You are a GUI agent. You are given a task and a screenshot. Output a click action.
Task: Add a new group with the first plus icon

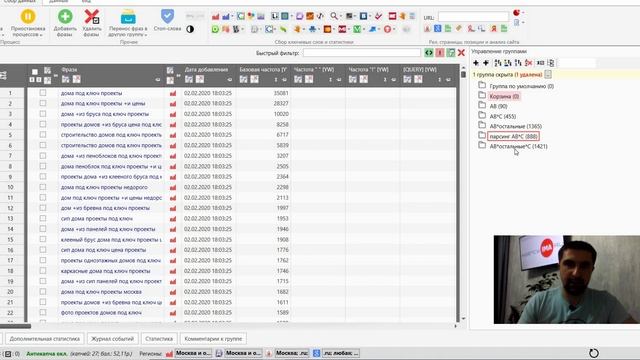pos(476,63)
